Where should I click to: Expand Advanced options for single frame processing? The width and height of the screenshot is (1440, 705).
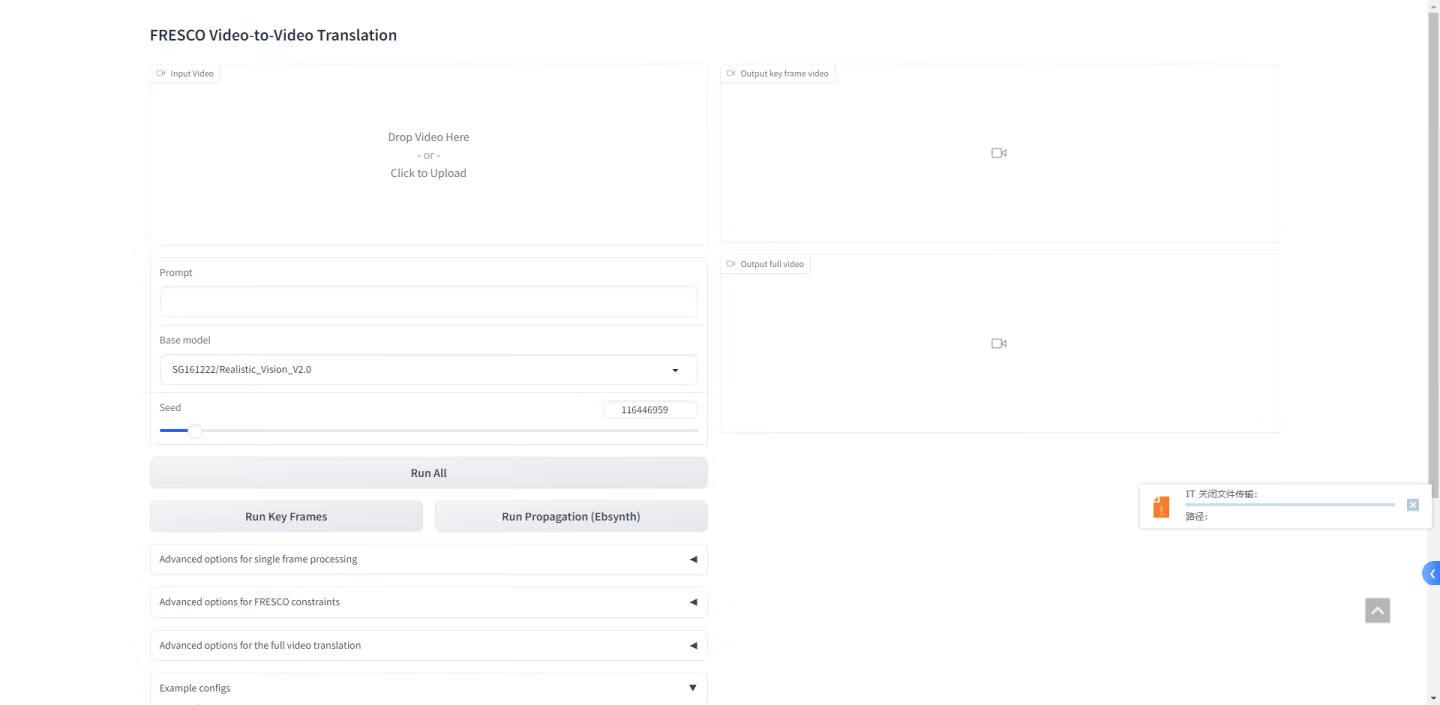tap(428, 559)
